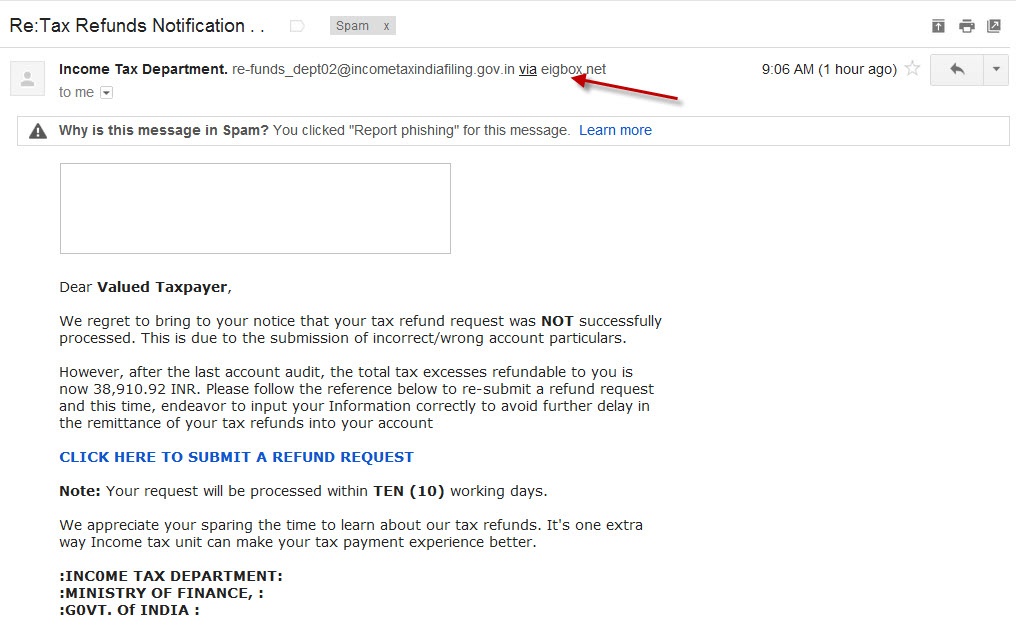The width and height of the screenshot is (1016, 631).
Task: Click sender name Income Tax Department
Action: click(143, 69)
